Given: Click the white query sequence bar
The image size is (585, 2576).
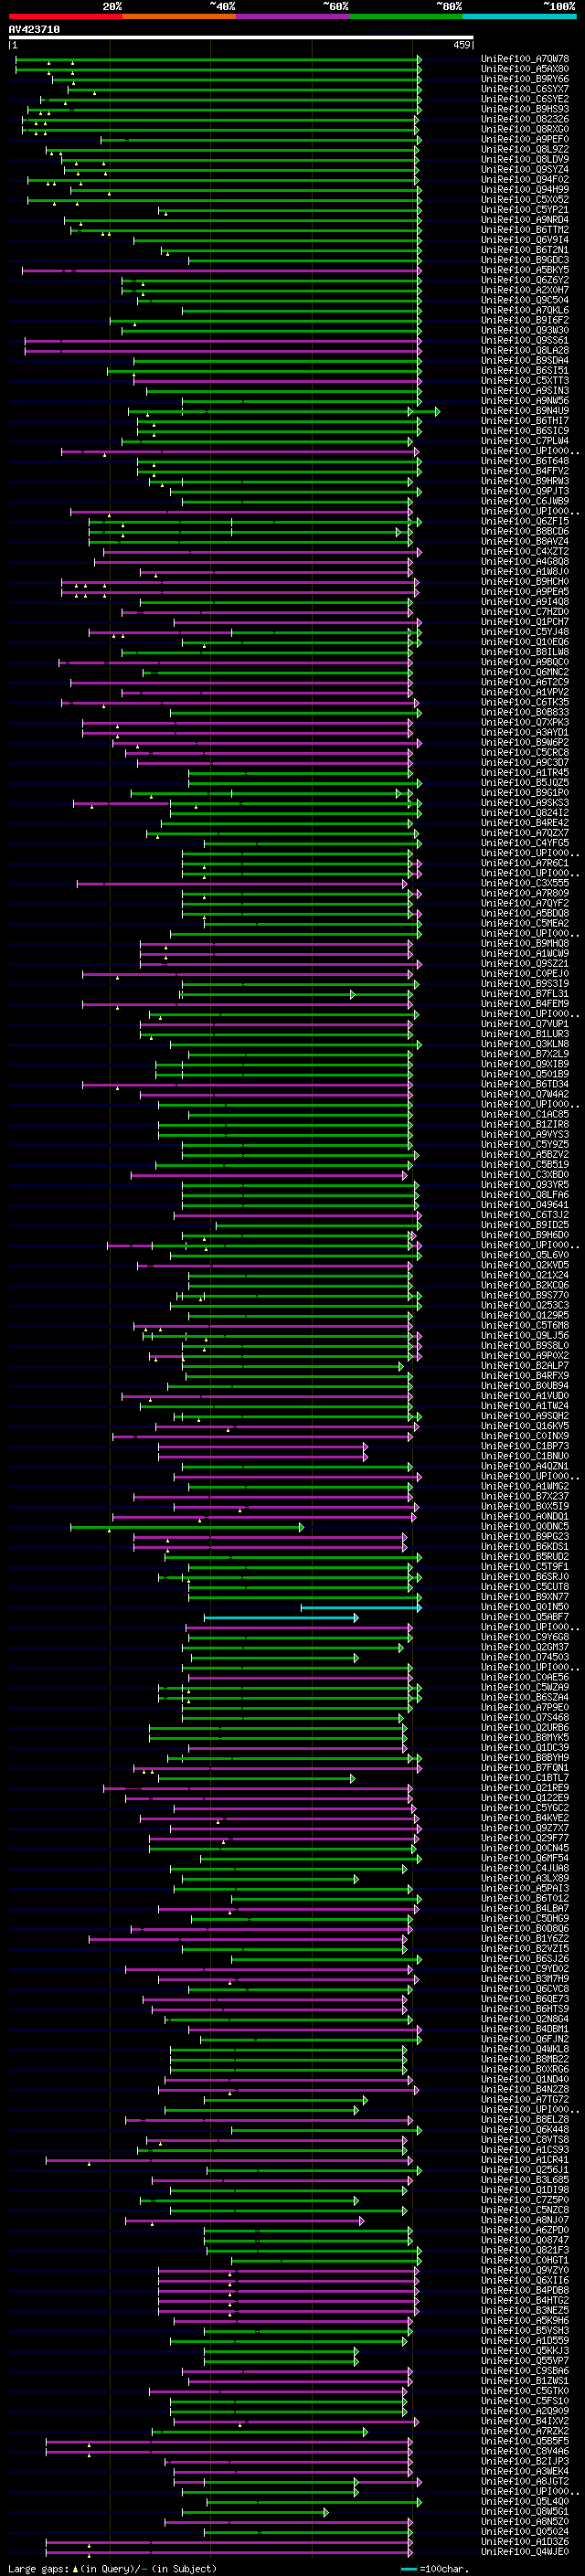Looking at the screenshot, I should tap(241, 38).
